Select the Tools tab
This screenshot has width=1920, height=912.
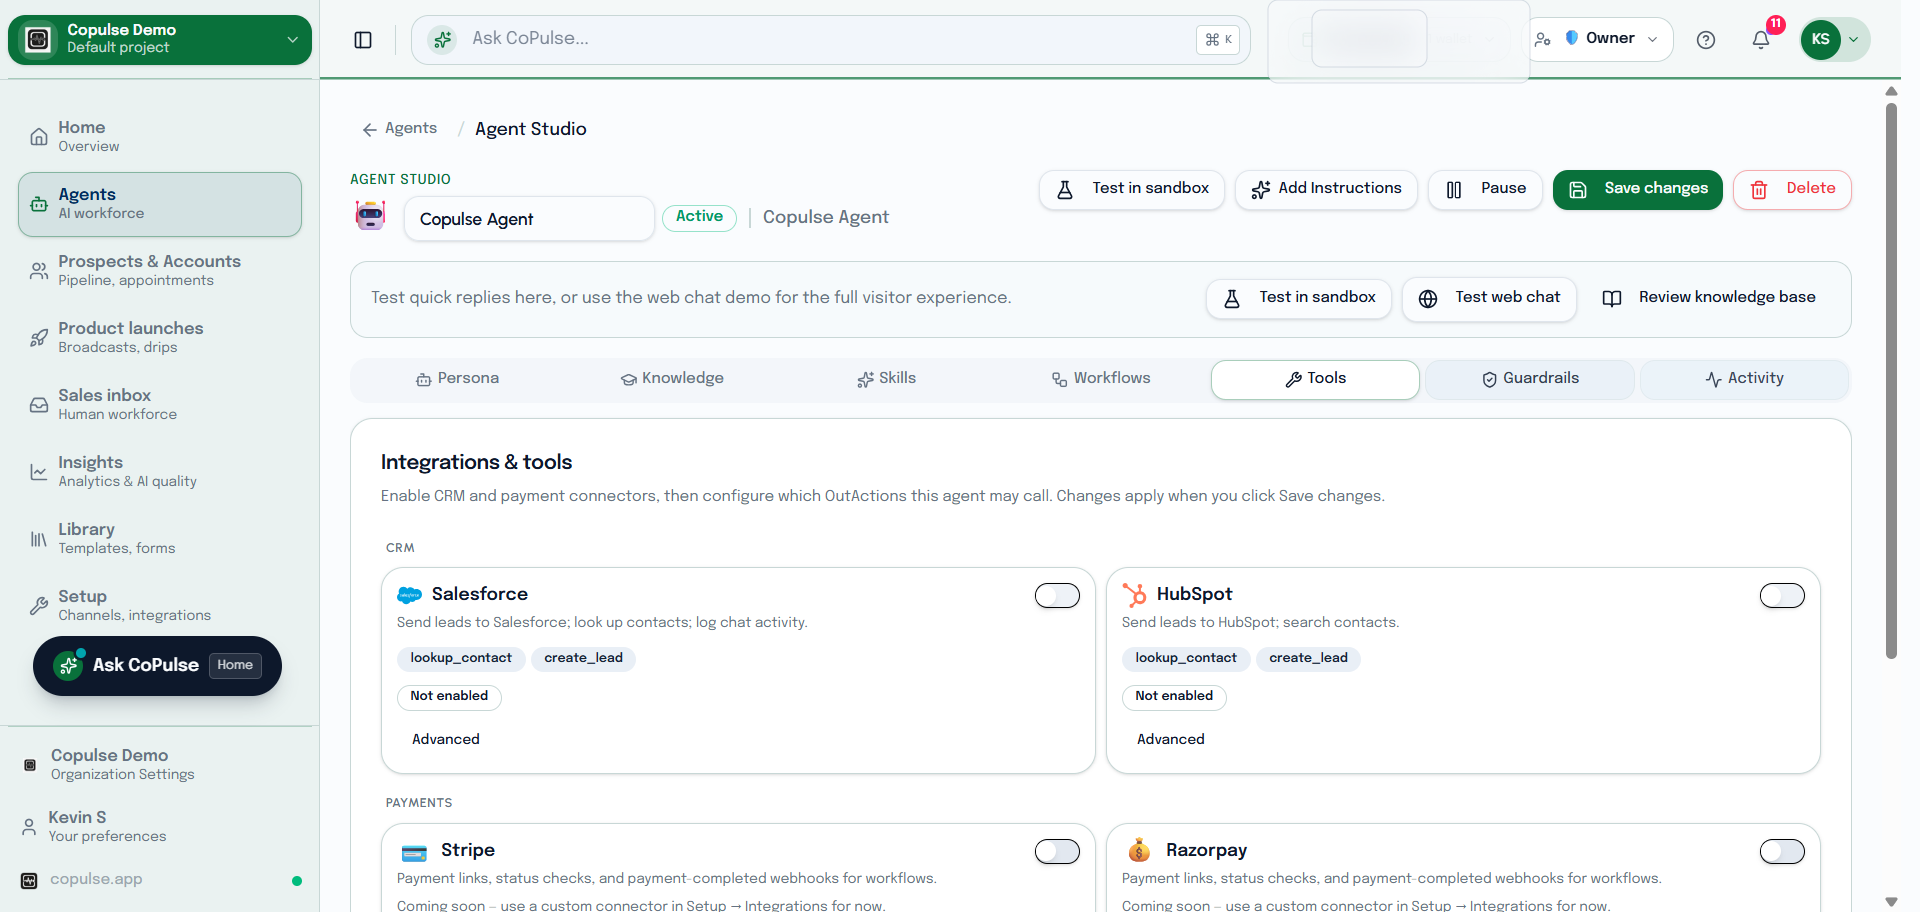point(1315,379)
